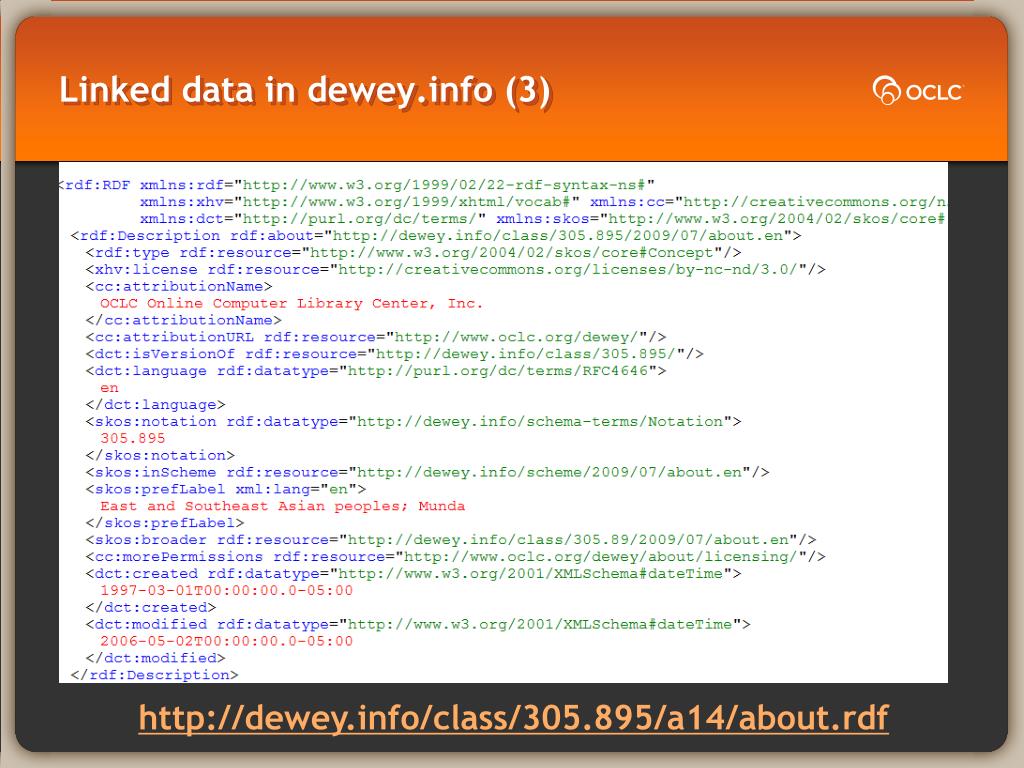Click the created date '1997-03-01T00:00:00.0-05:00'
This screenshot has height=768, width=1024.
point(226,590)
